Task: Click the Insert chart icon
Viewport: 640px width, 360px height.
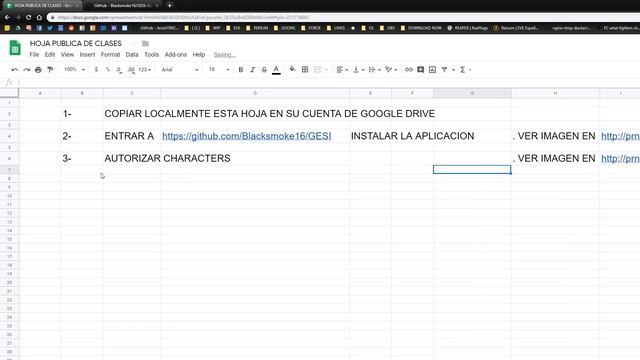Action: (432, 70)
